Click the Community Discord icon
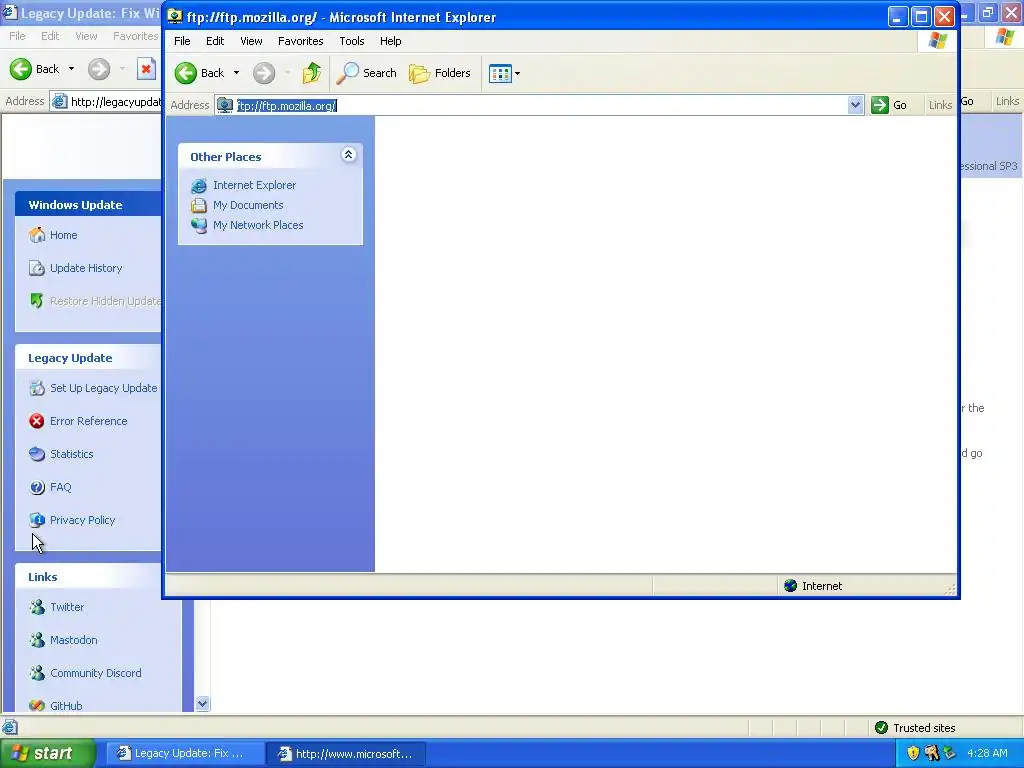 (x=37, y=673)
